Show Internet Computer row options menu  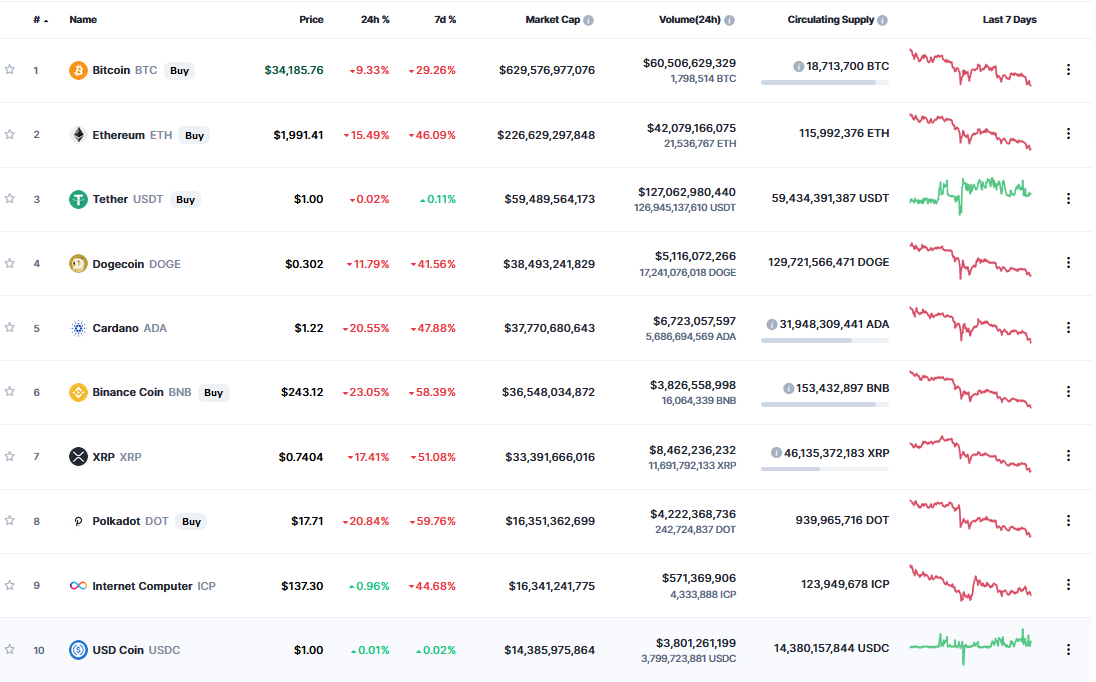pyautogui.click(x=1068, y=584)
